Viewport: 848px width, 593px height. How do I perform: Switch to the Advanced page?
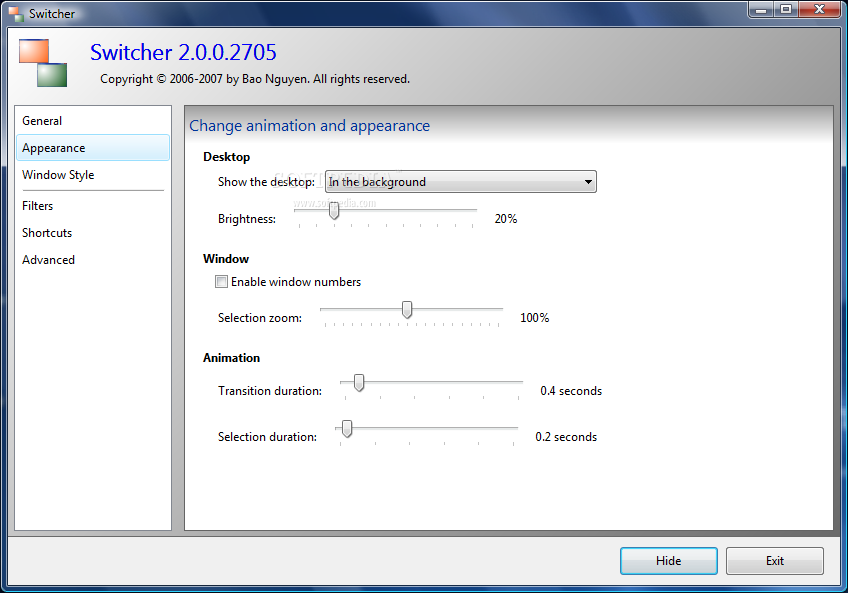[x=92, y=260]
